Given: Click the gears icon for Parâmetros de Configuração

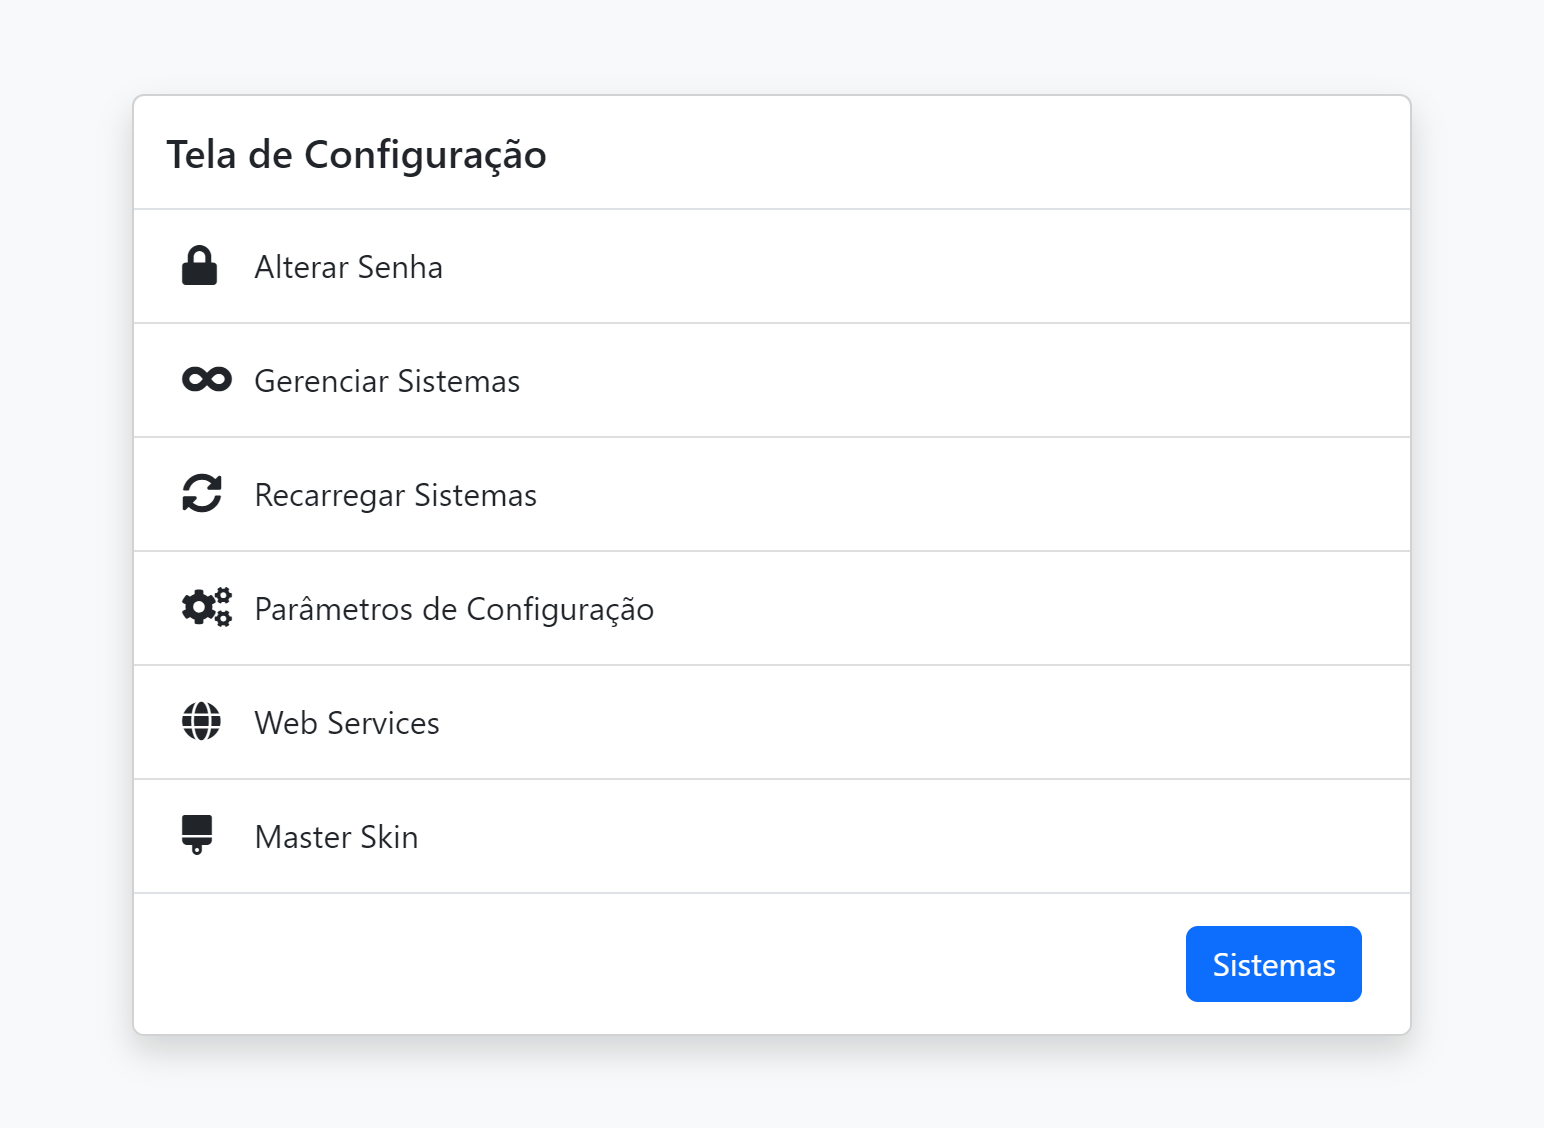Looking at the screenshot, I should (206, 608).
